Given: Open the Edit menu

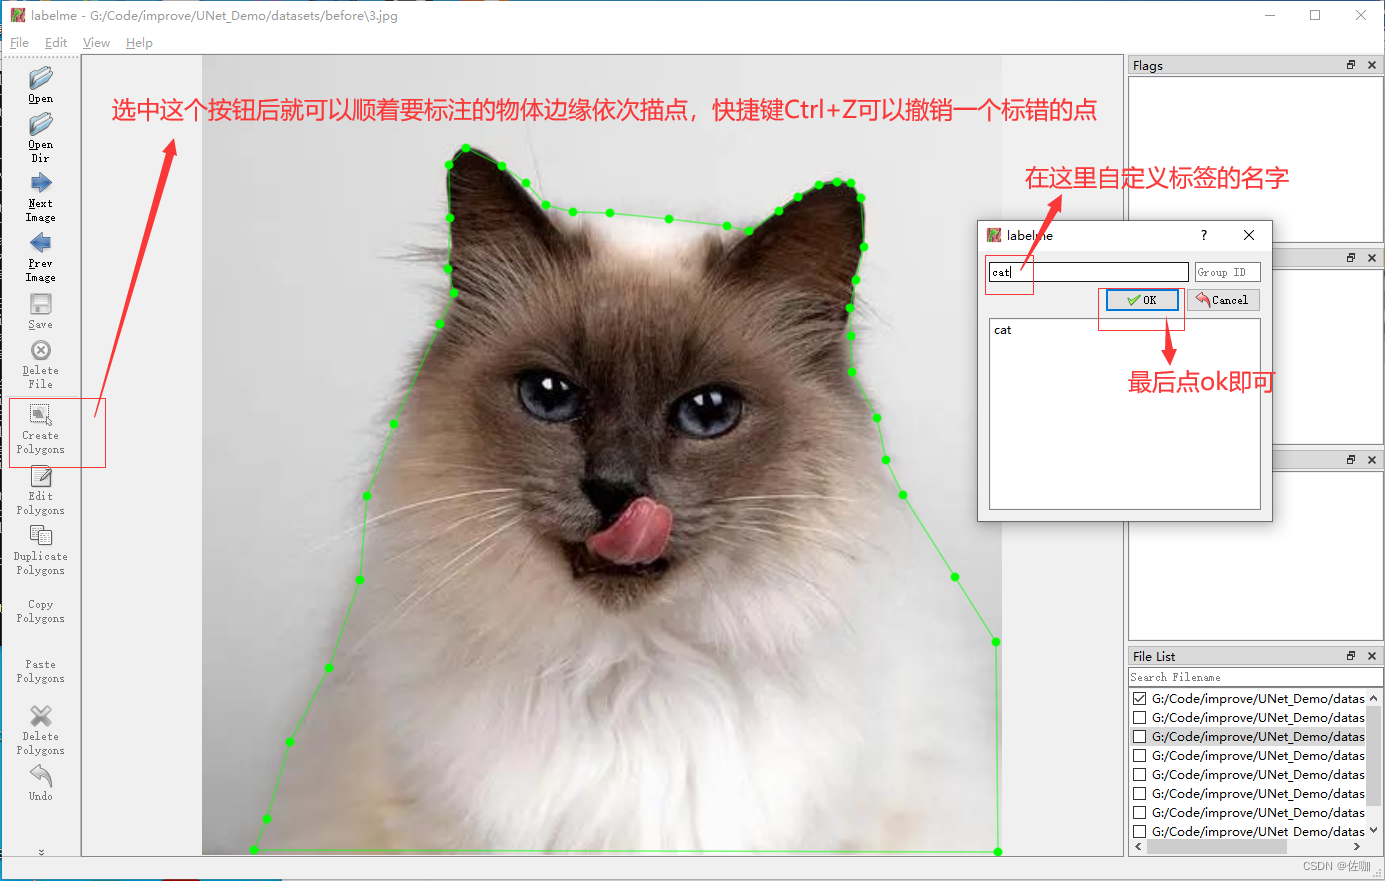Looking at the screenshot, I should [x=56, y=42].
